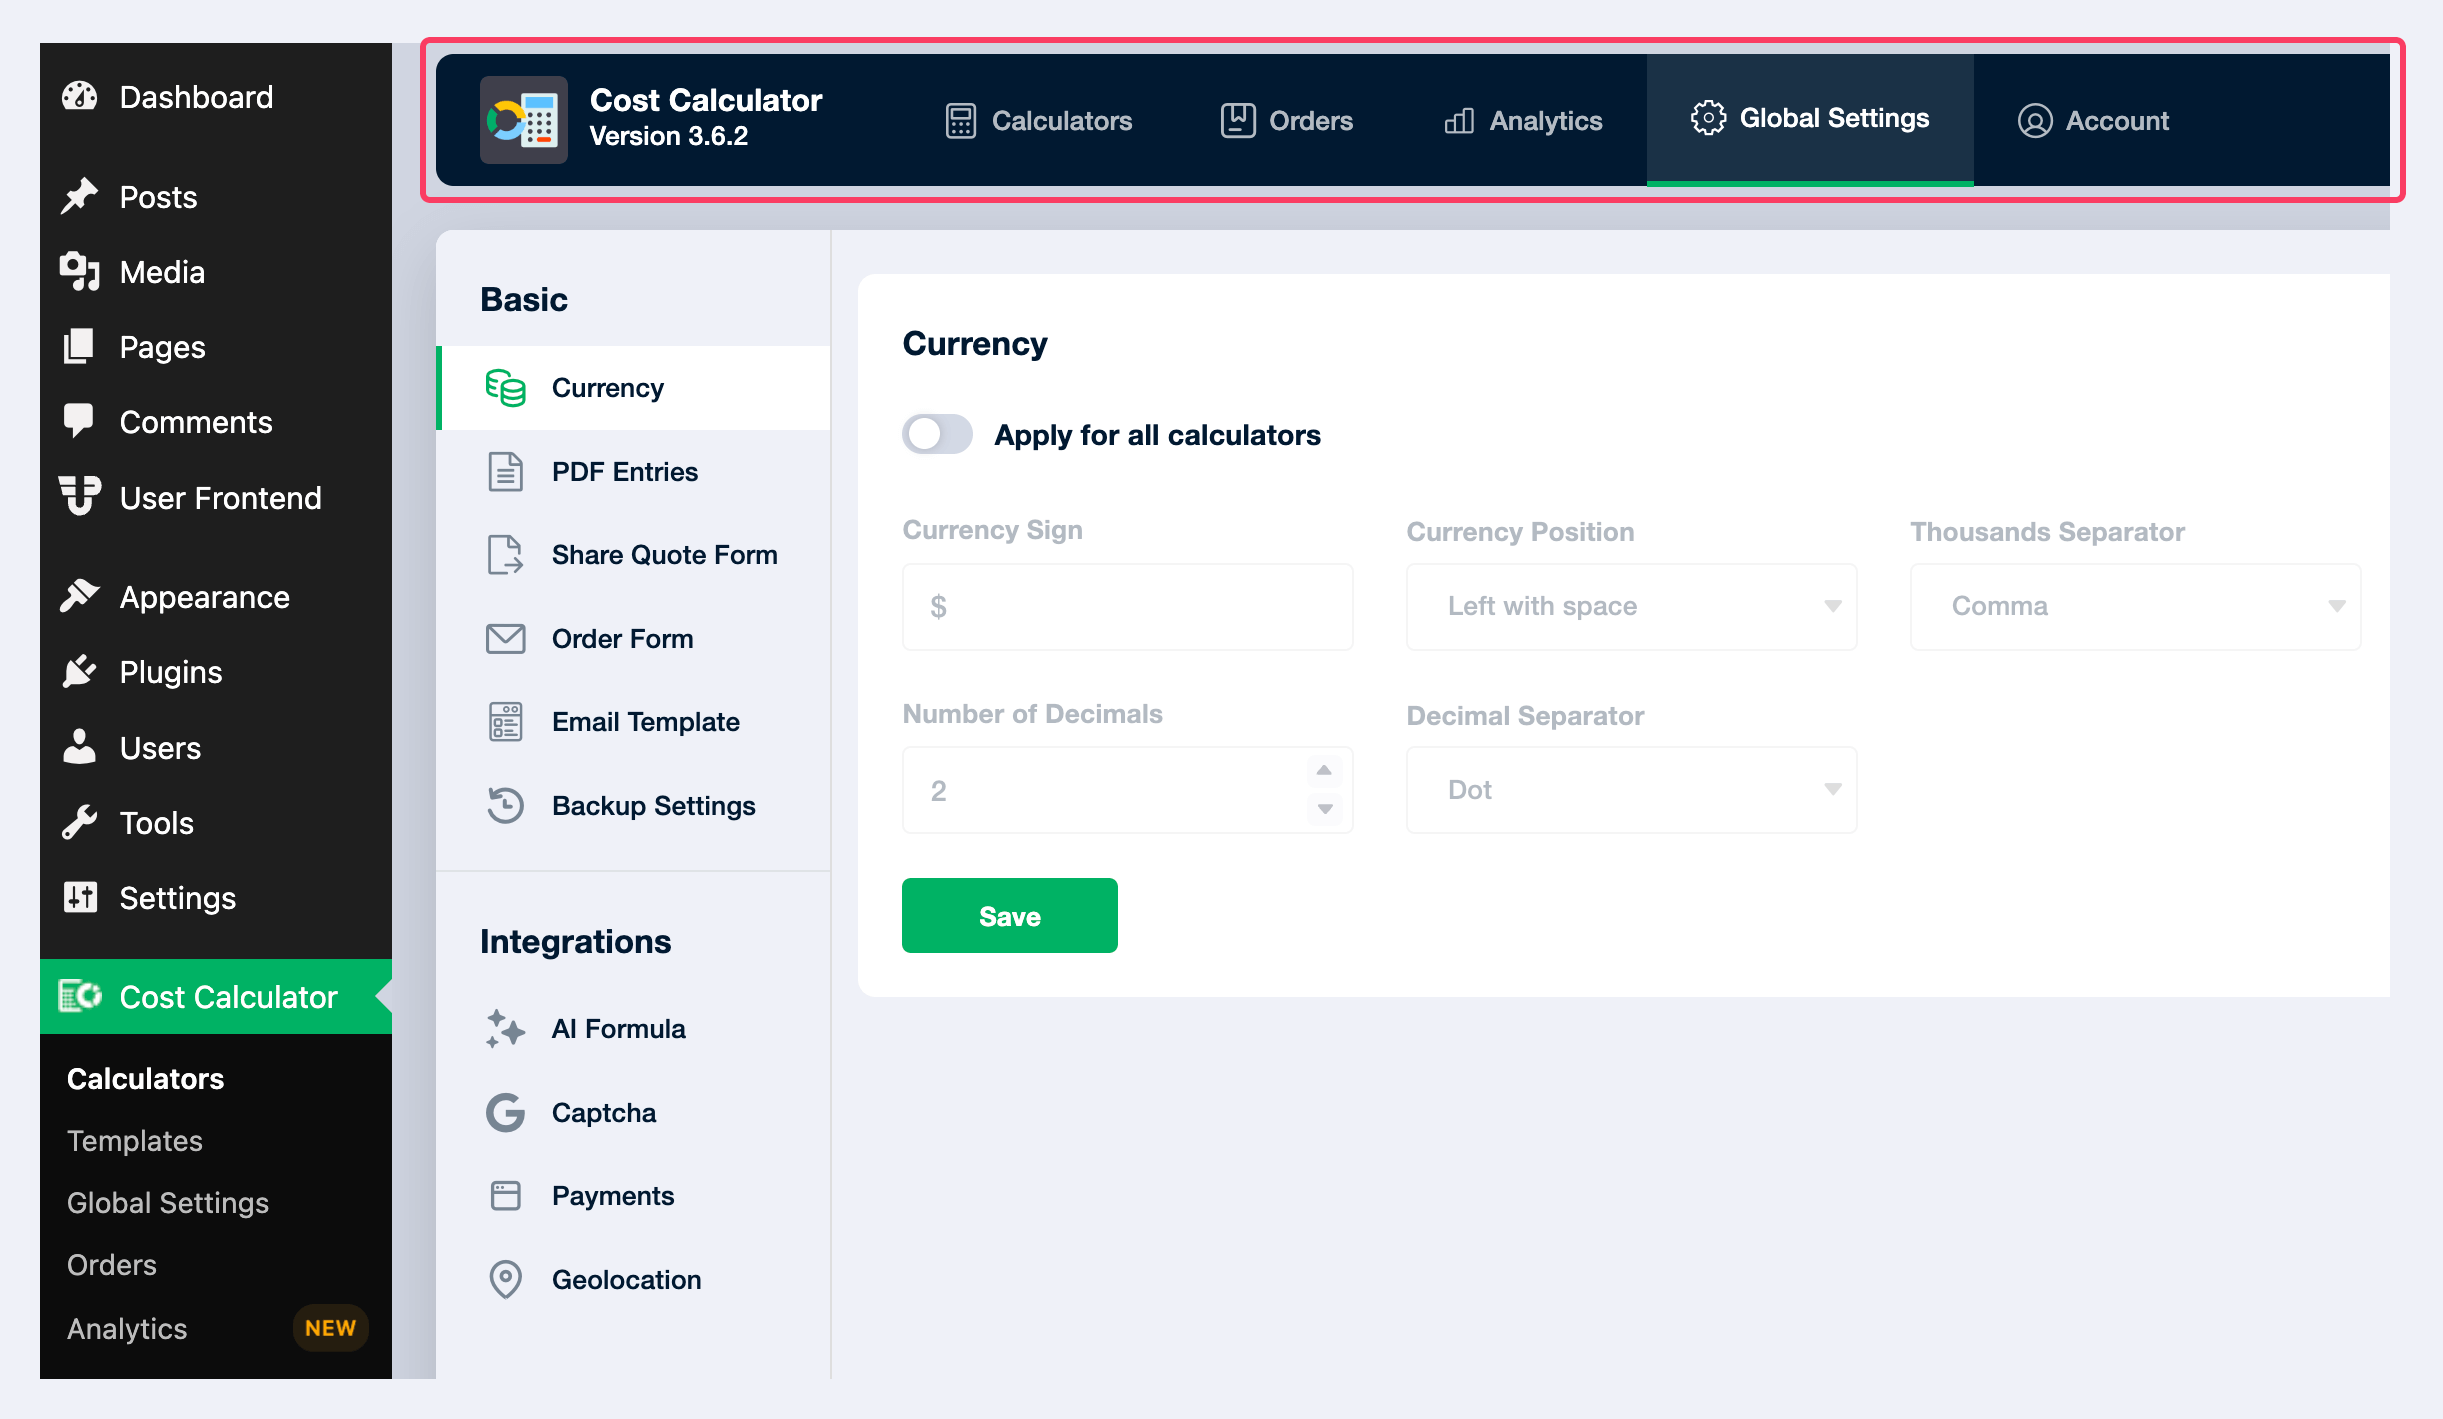Screen dimensions: 2443x1419
Task: Click the Analytics bar chart icon
Action: coord(1459,121)
